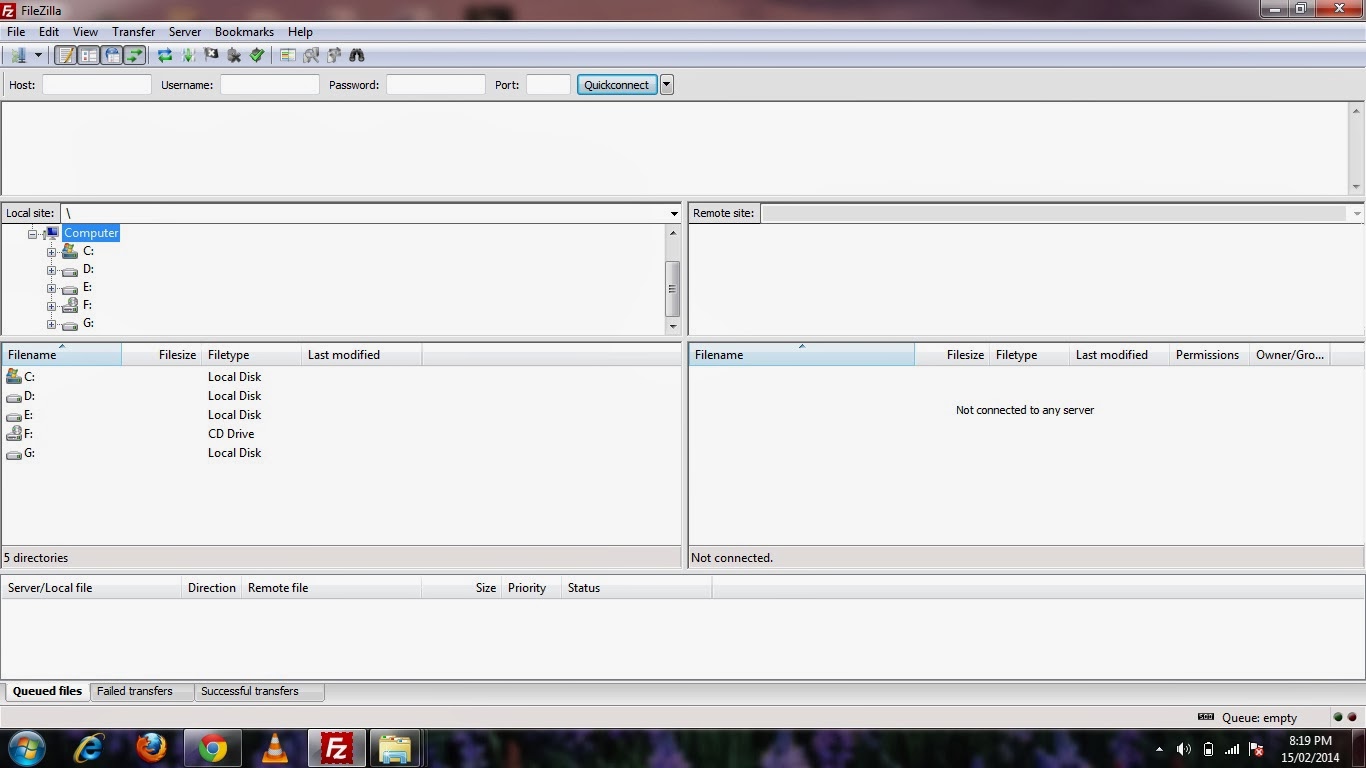
Task: Sort local files by Filename column
Action: [62, 354]
